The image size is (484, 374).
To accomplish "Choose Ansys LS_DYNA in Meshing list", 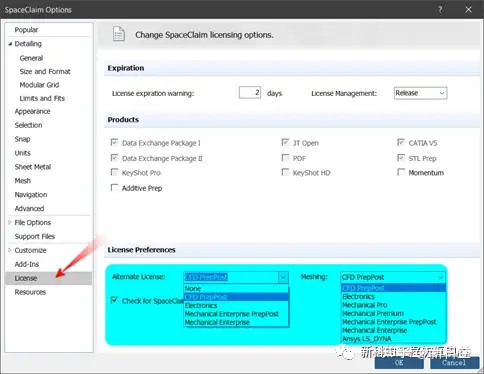I will point(393,339).
